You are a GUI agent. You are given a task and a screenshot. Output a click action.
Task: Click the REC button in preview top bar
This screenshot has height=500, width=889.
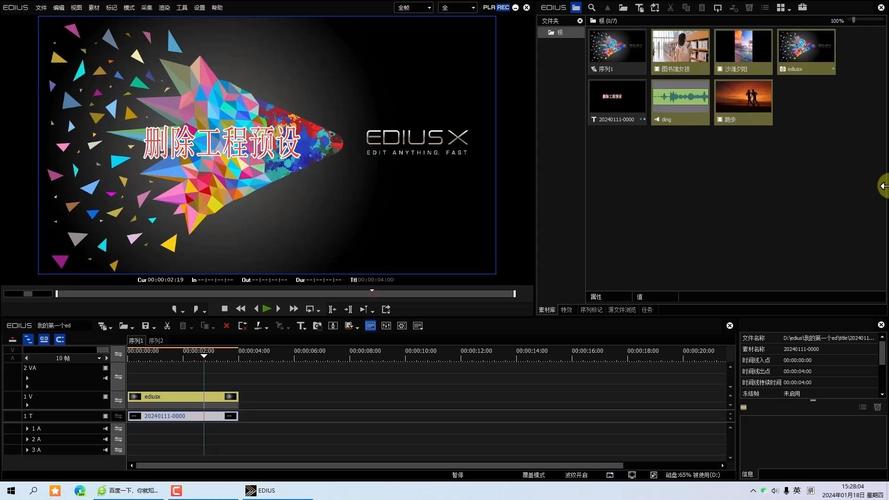(x=503, y=7)
